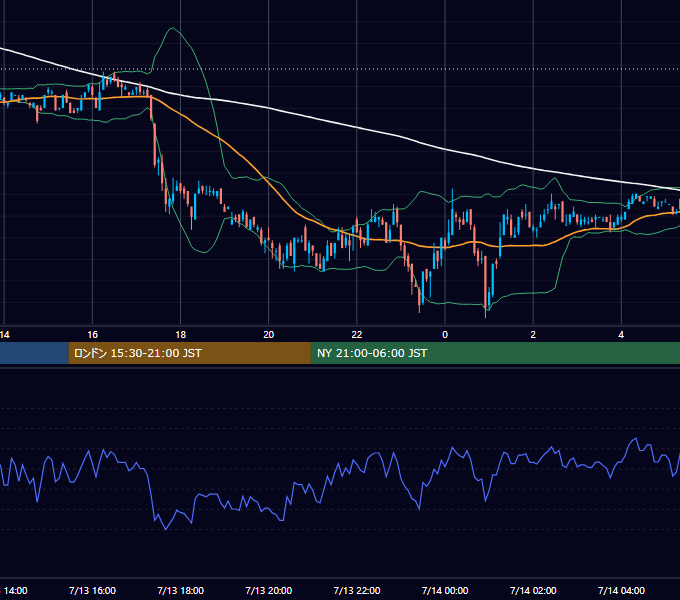Click the 7/14 04:00 date label
The height and width of the screenshot is (600, 680).
[621, 590]
